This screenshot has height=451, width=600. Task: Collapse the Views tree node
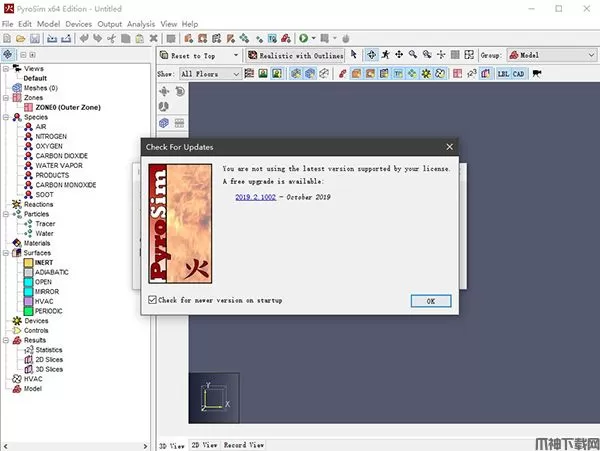[x=6, y=68]
